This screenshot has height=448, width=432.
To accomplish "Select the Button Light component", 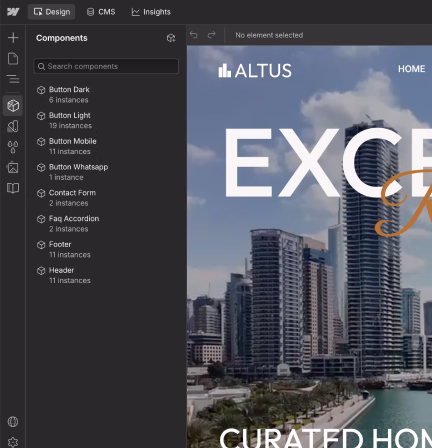I will pyautogui.click(x=106, y=120).
